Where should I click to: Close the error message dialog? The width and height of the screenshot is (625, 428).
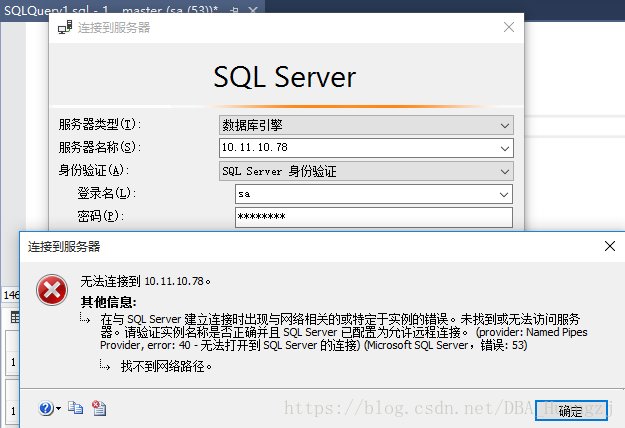coord(609,246)
